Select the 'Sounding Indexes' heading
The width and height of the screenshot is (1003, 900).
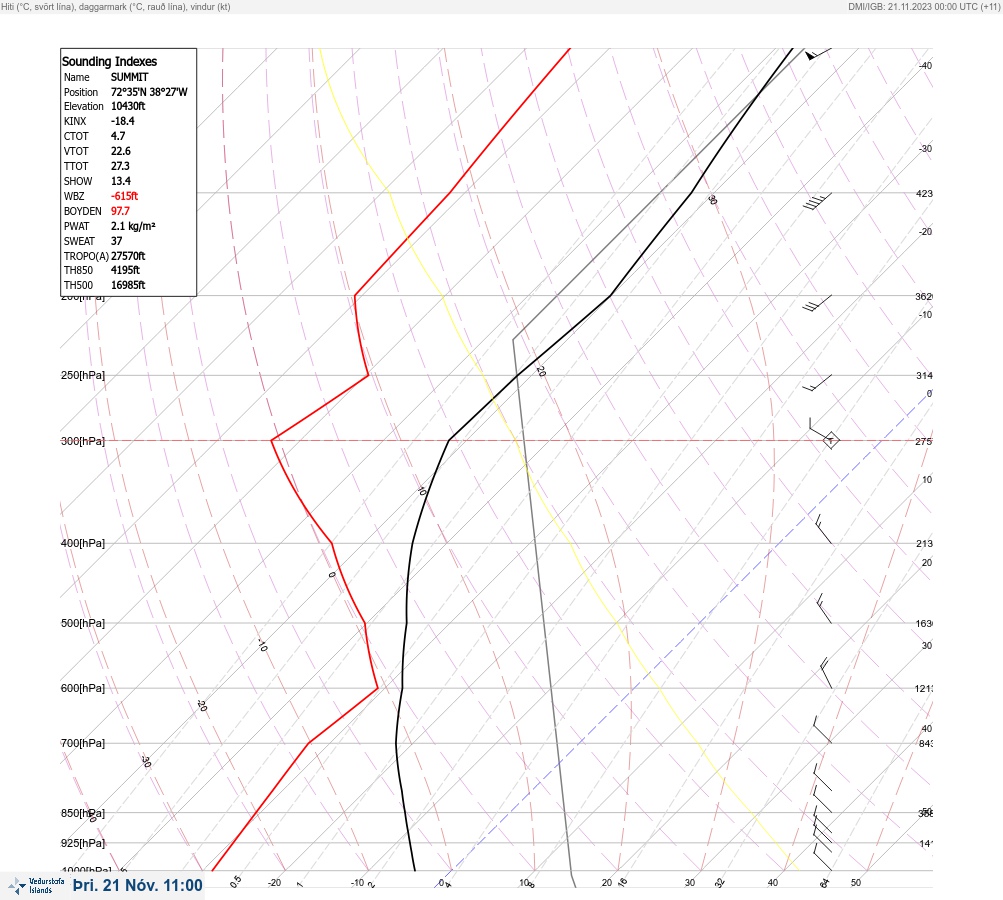109,61
